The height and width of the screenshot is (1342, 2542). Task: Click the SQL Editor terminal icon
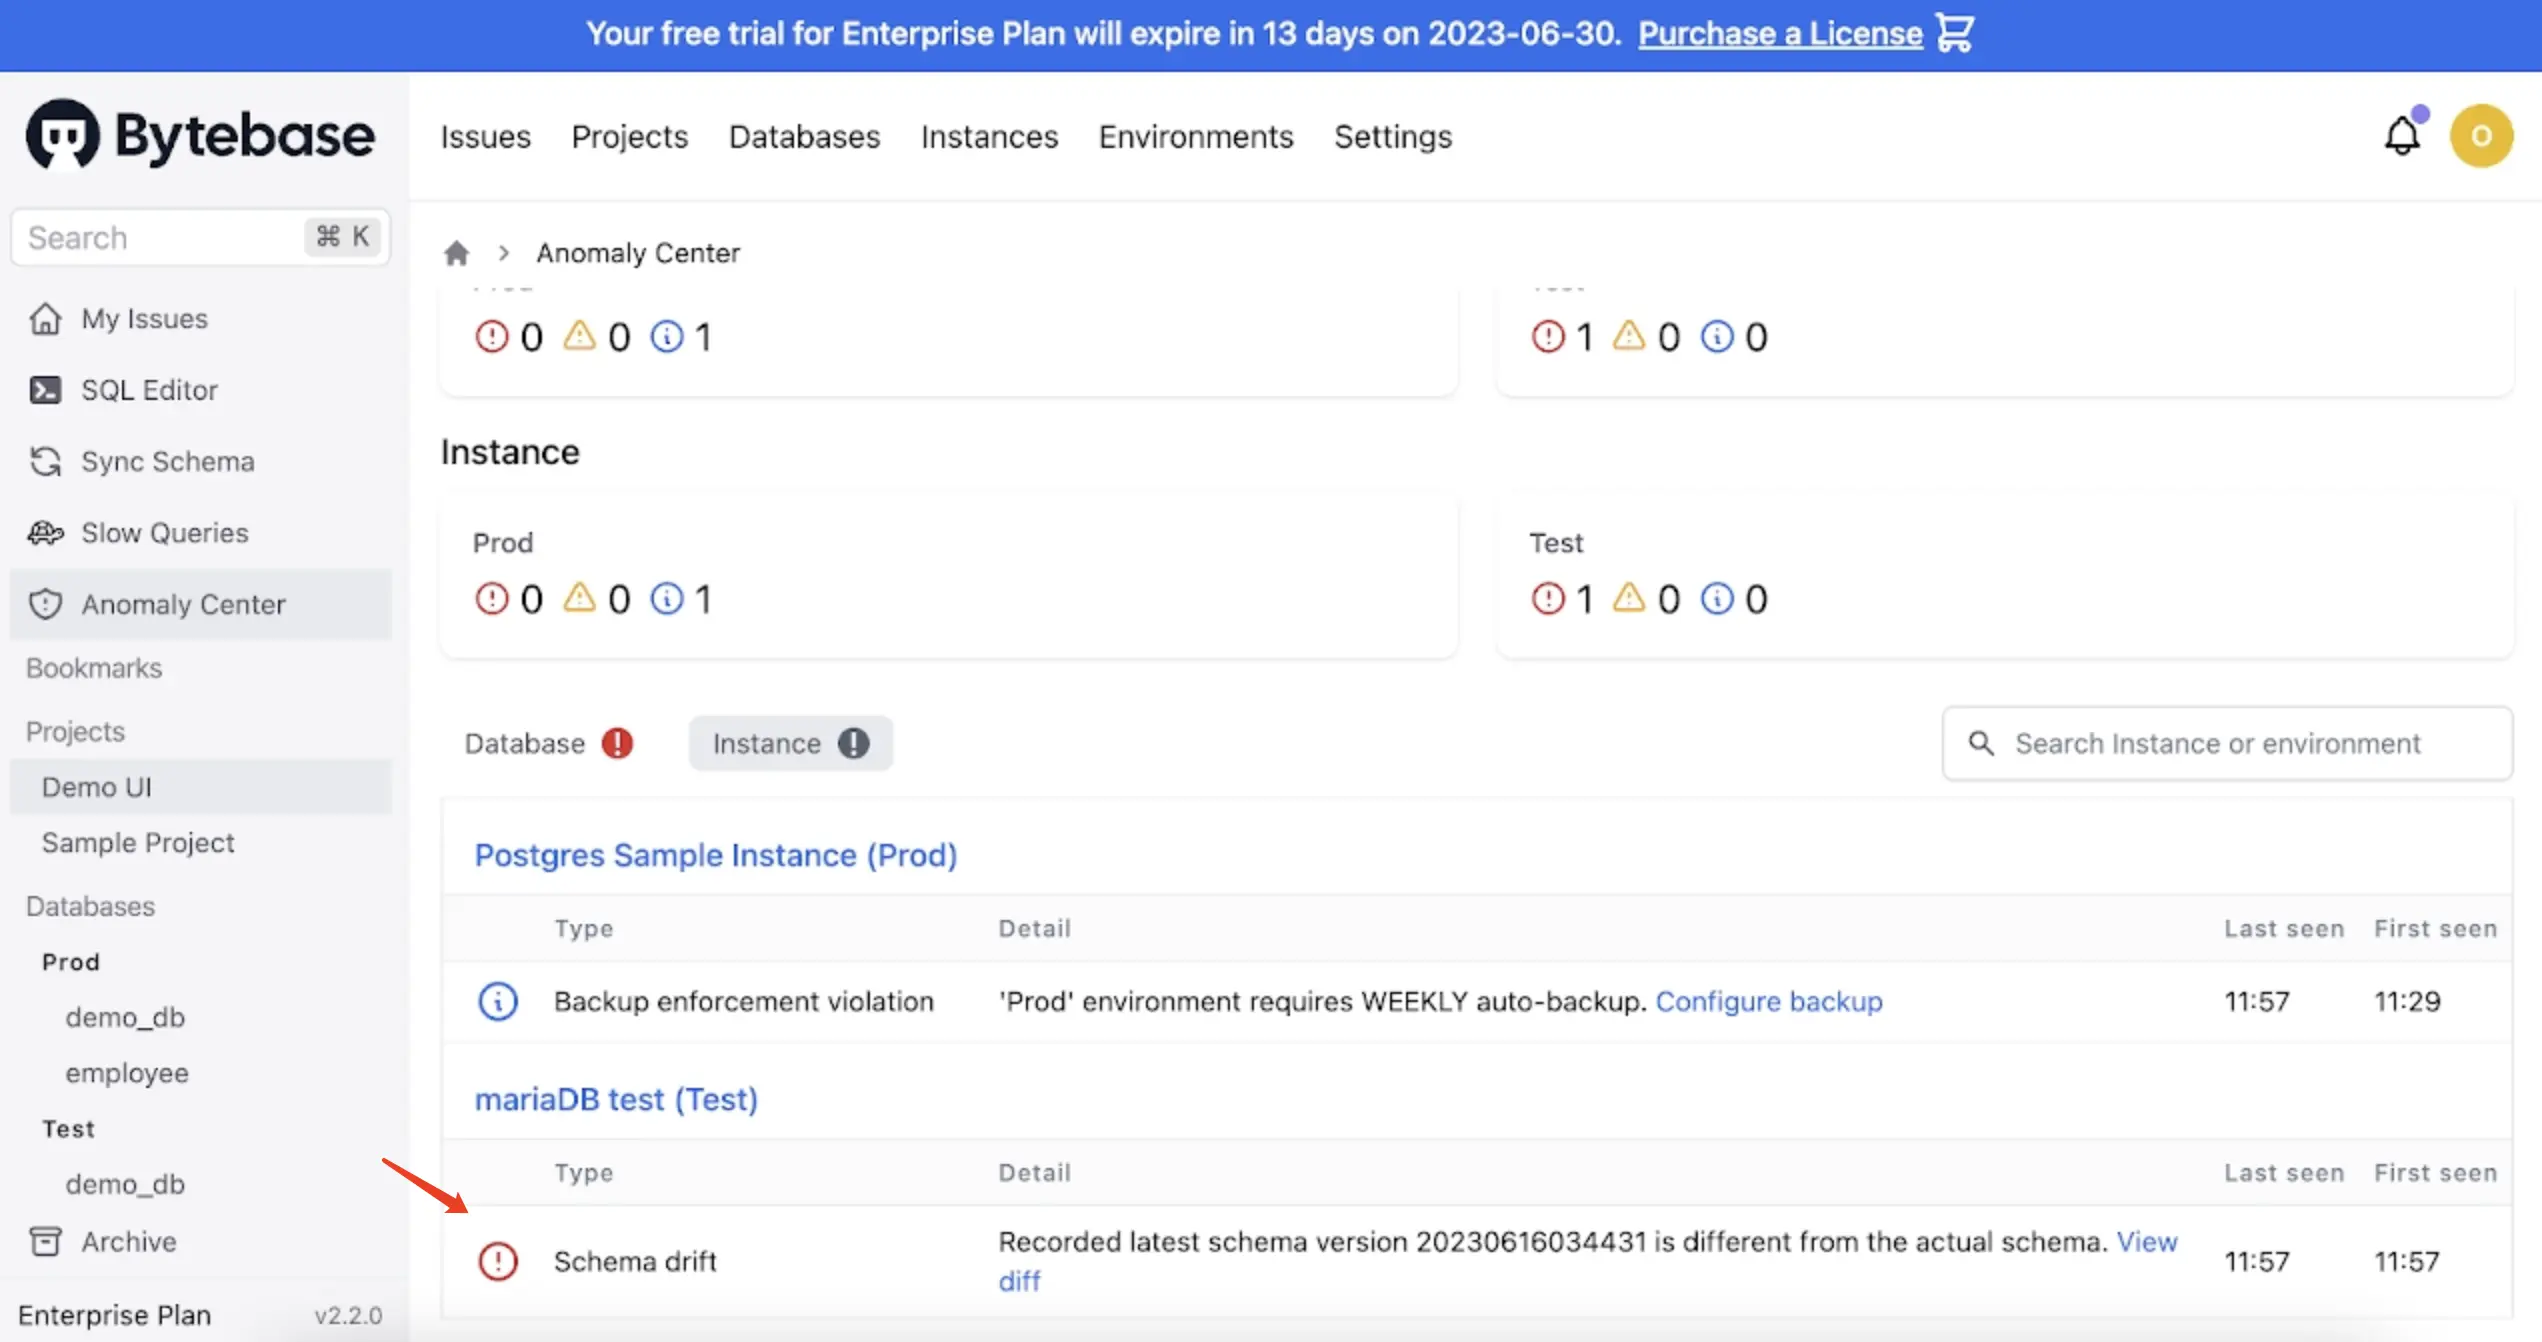click(45, 390)
